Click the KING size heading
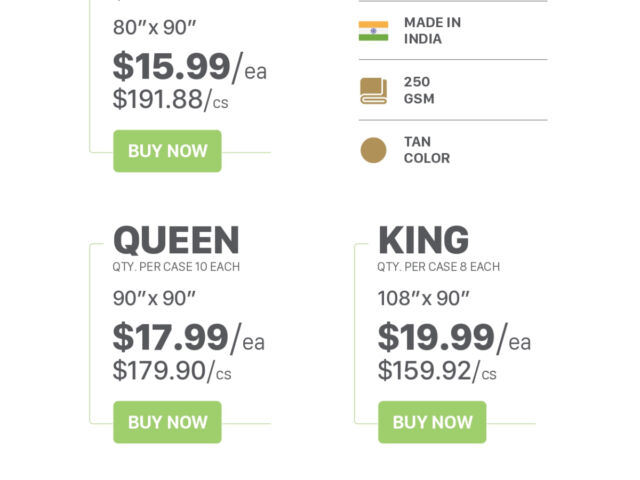 pos(423,241)
